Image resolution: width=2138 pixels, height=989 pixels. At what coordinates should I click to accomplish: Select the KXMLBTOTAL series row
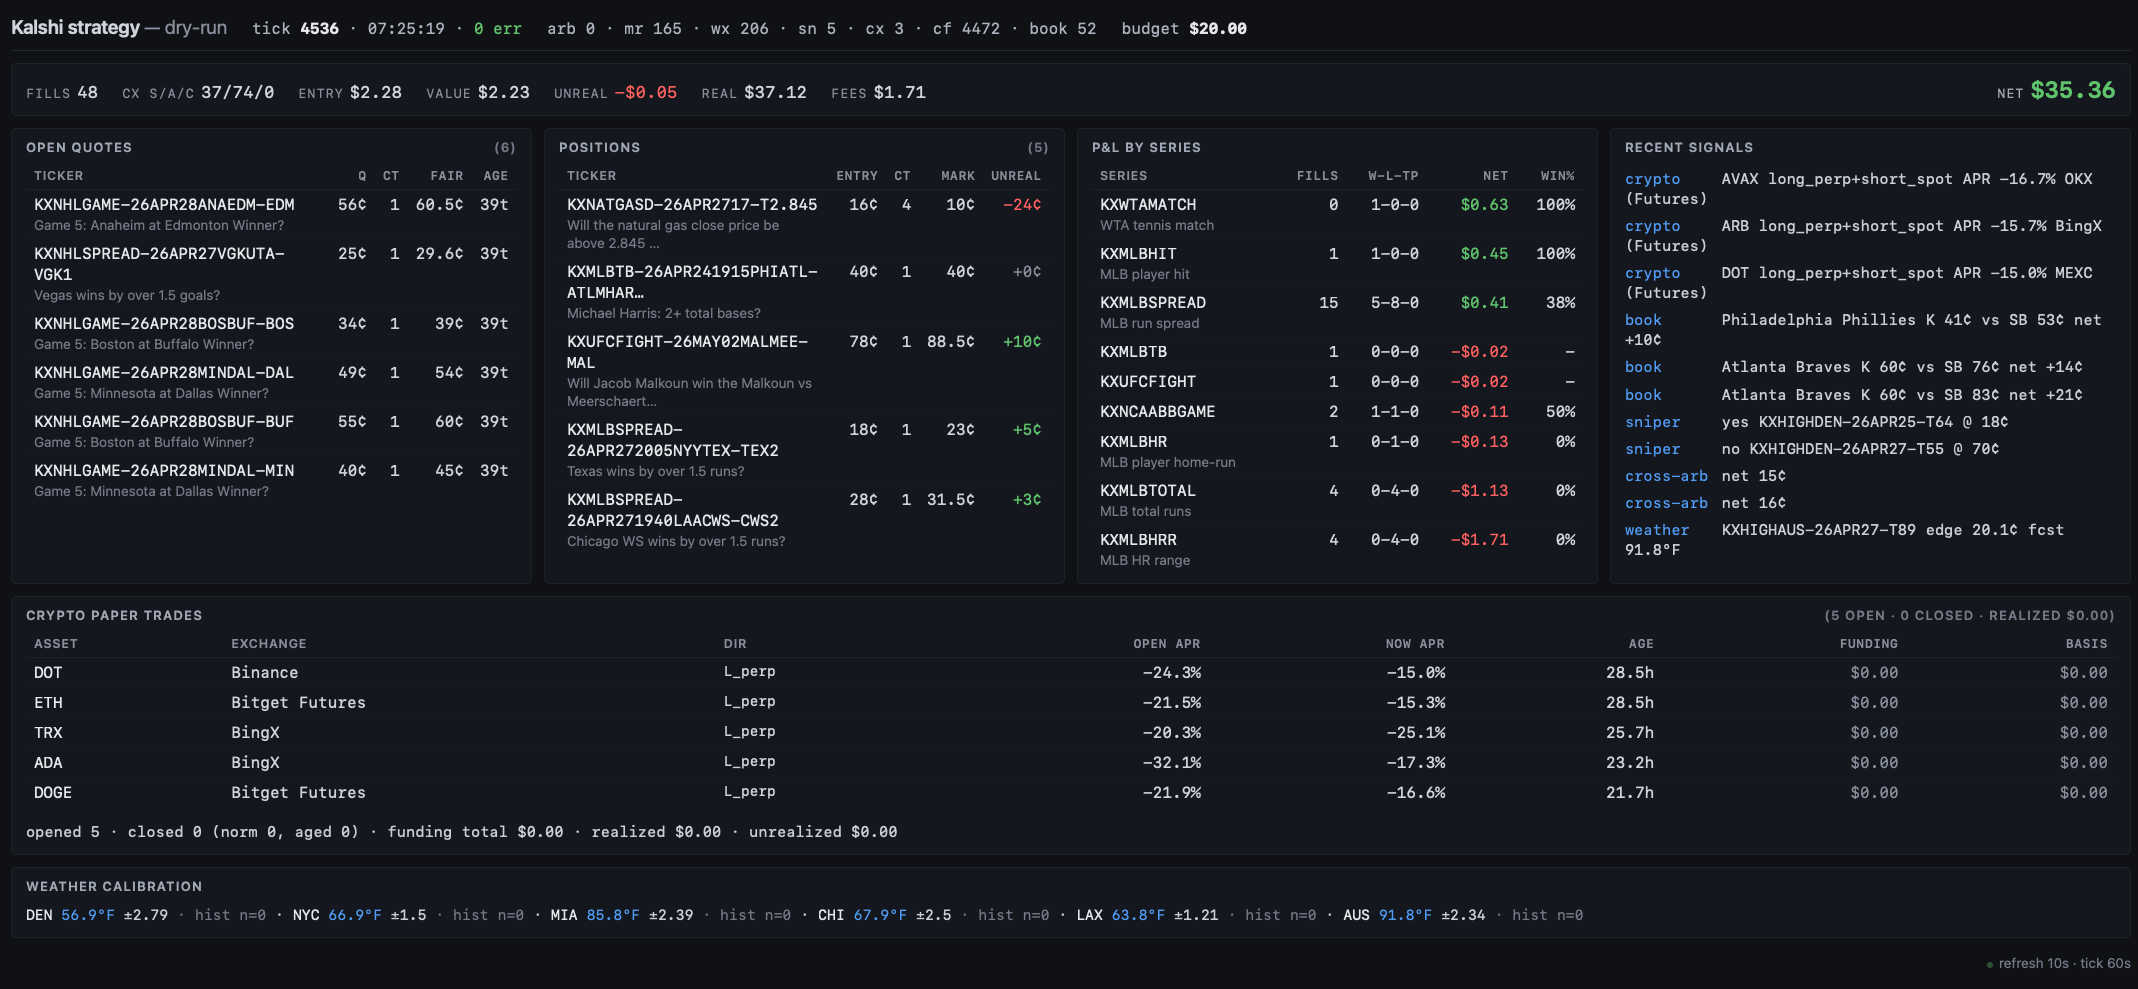[x=1337, y=500]
